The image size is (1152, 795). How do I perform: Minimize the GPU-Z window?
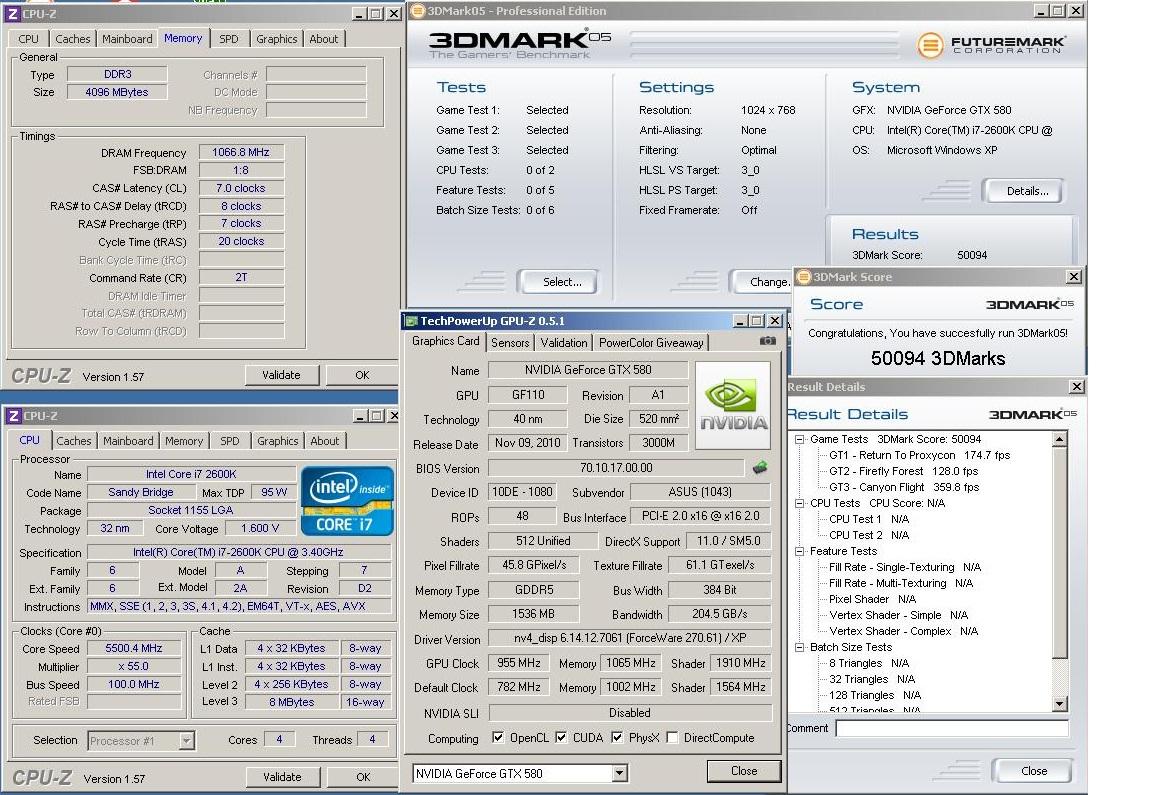tap(741, 321)
